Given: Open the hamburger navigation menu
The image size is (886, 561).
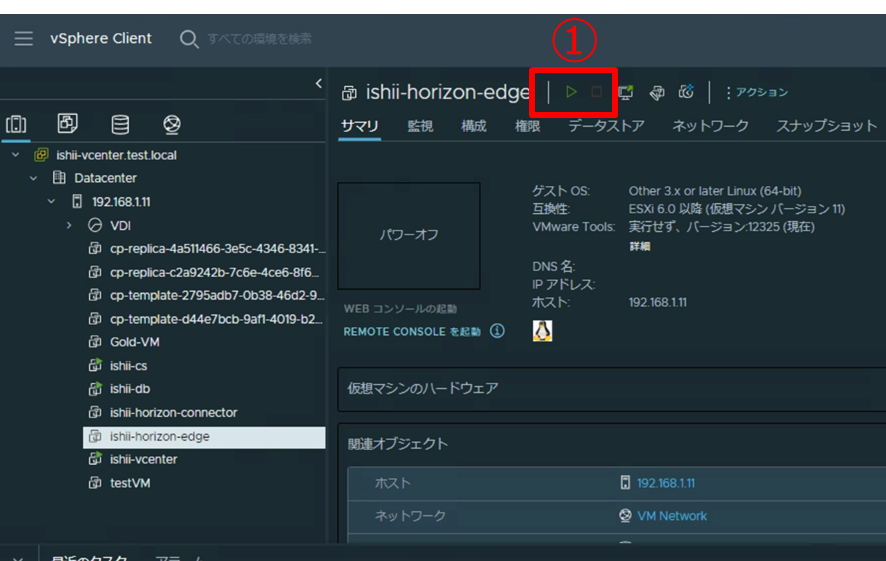Looking at the screenshot, I should (x=23, y=38).
